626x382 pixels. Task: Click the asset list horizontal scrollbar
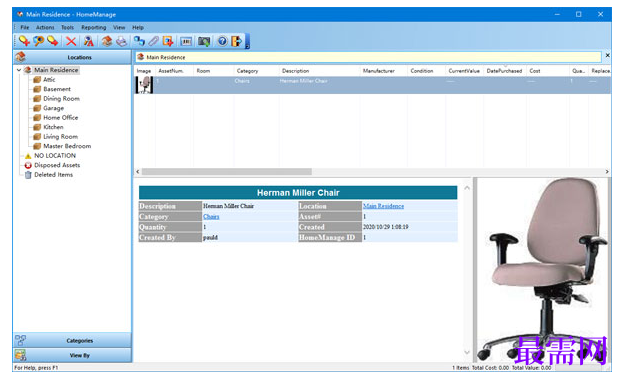point(227,172)
